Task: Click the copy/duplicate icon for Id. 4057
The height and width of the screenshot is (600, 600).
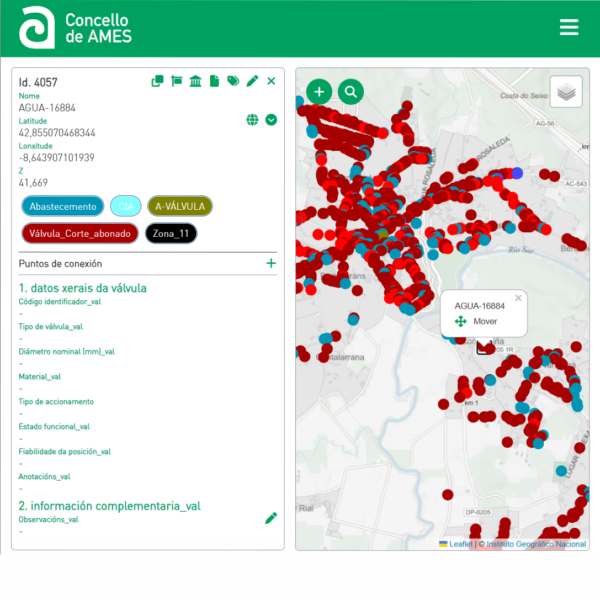Action: 157,81
